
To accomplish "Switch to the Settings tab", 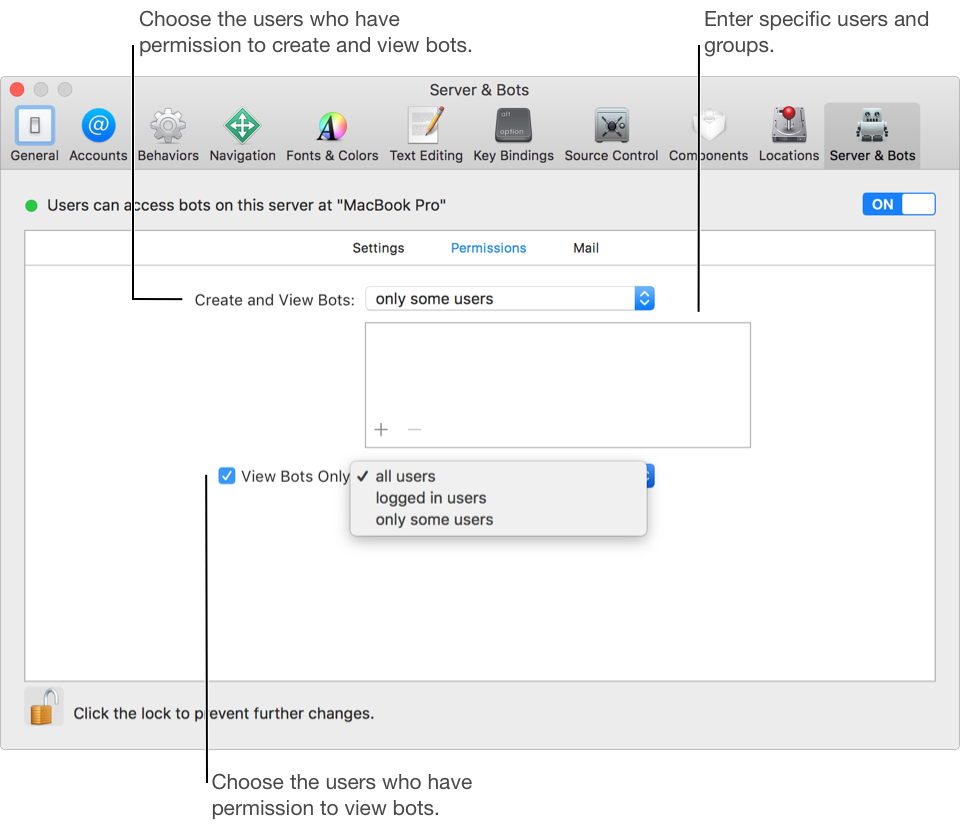I will pyautogui.click(x=378, y=247).
